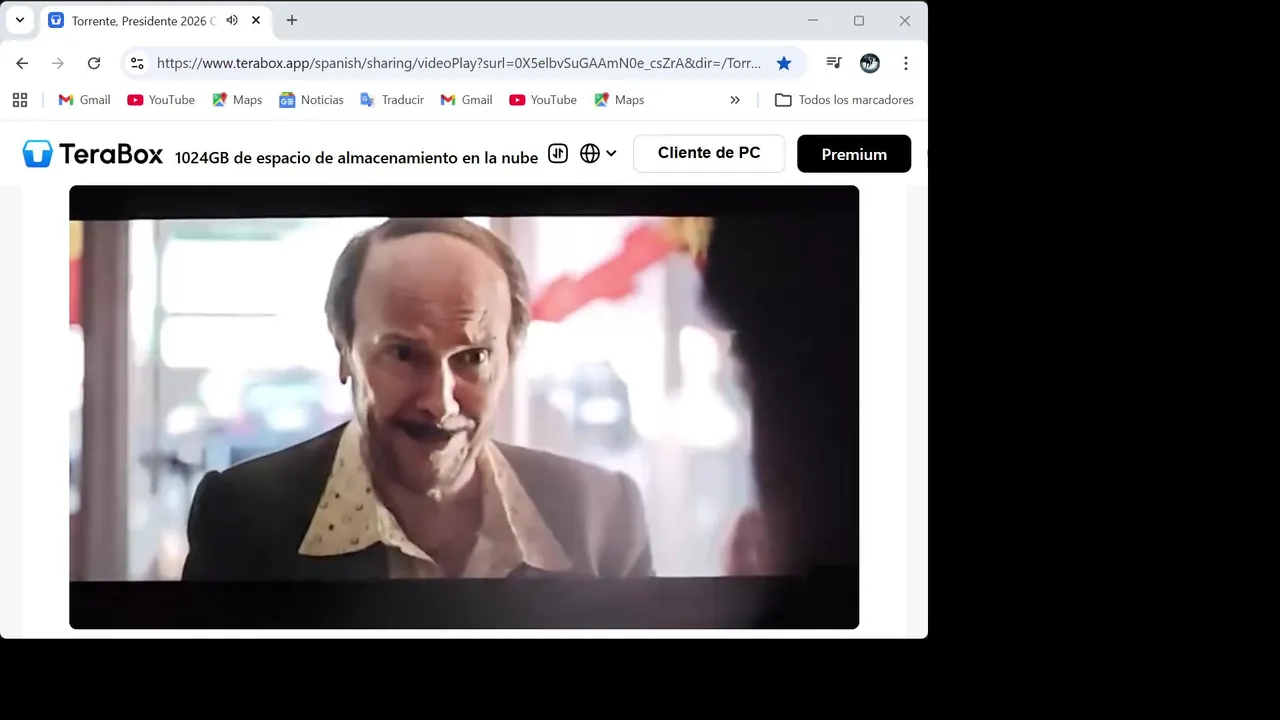Click the Cliente de PC button
The height and width of the screenshot is (720, 1280).
[709, 153]
